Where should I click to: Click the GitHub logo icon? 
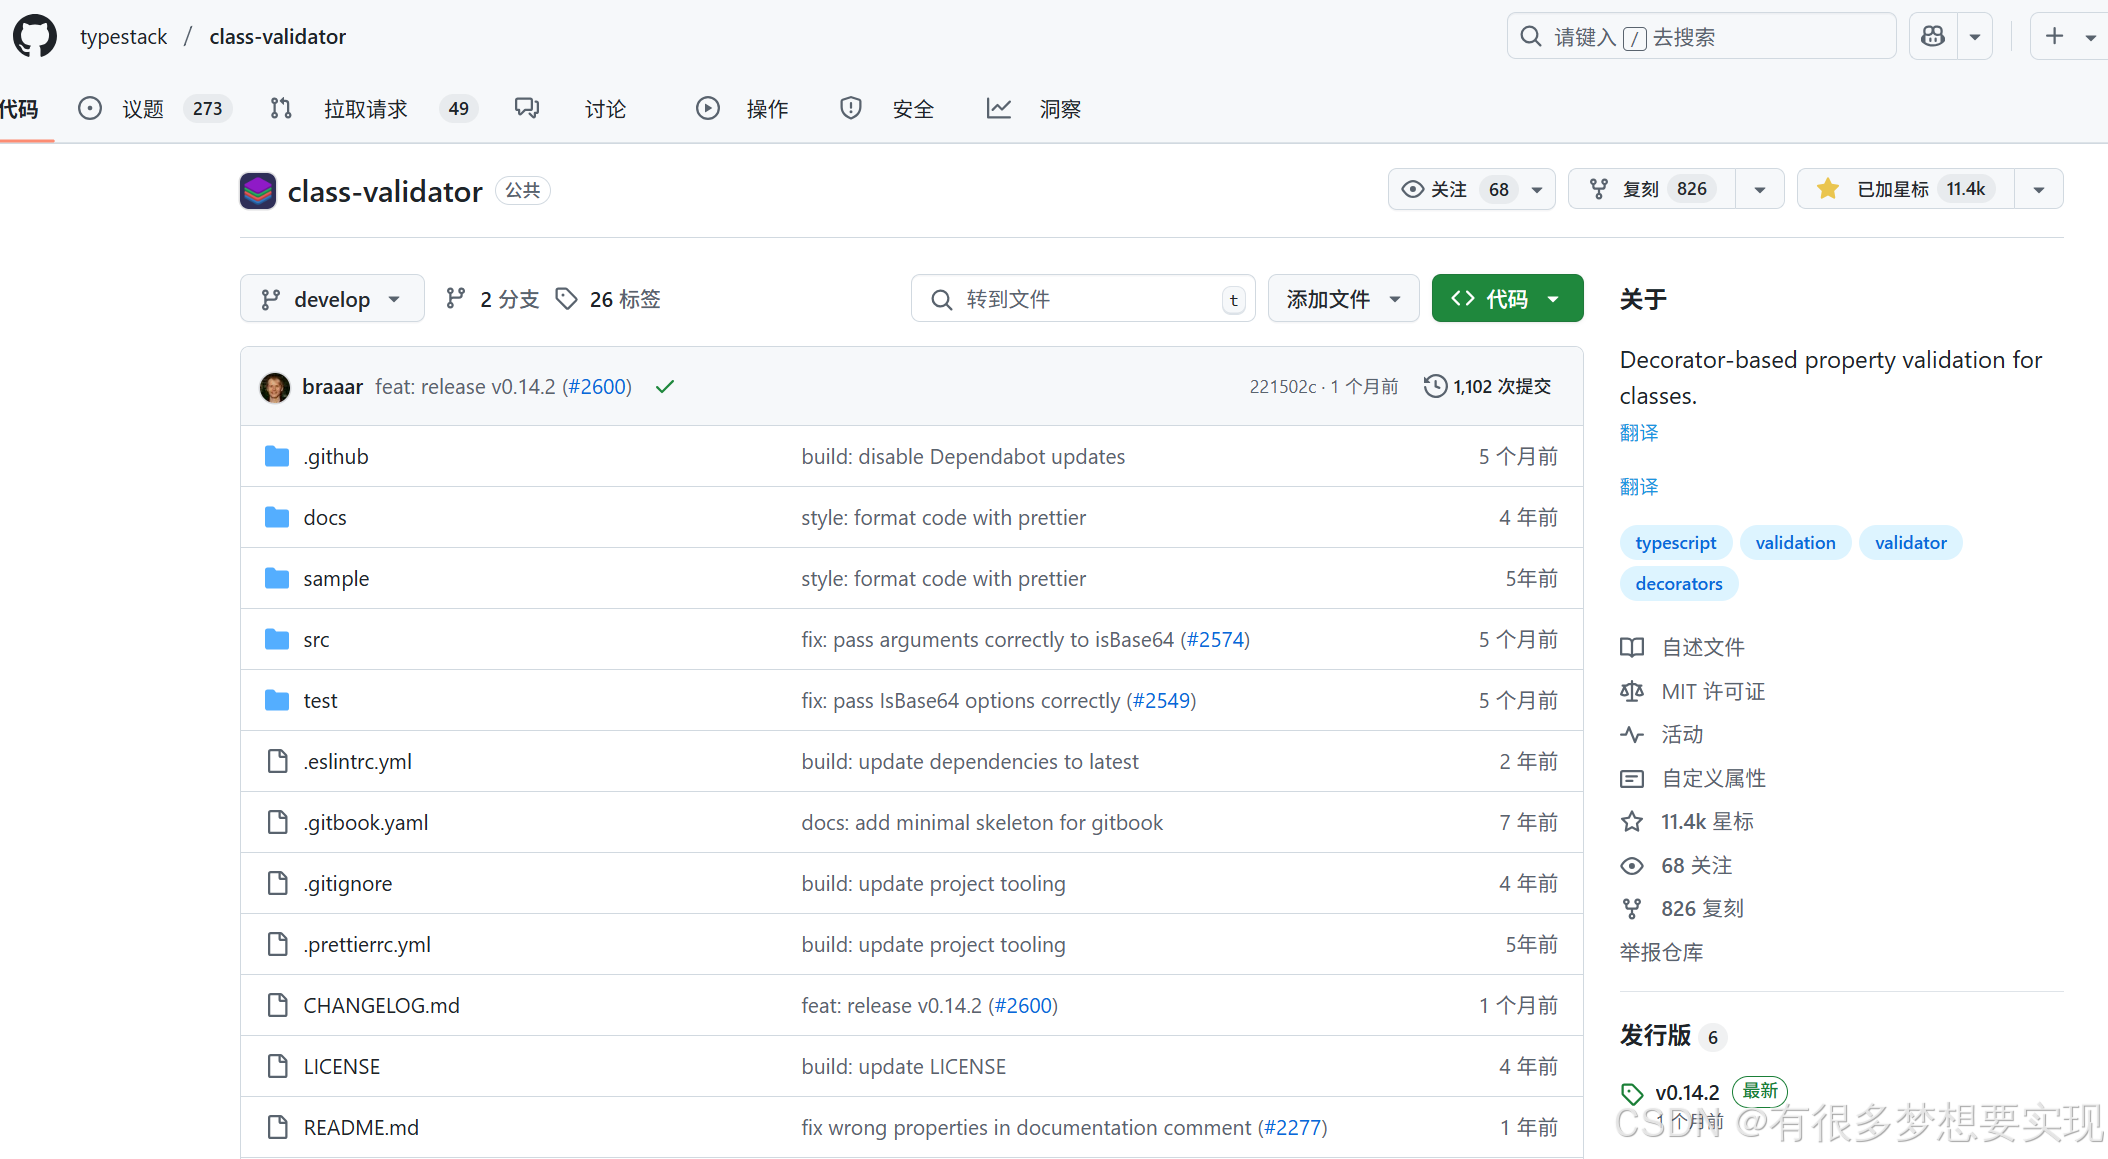tap(35, 36)
